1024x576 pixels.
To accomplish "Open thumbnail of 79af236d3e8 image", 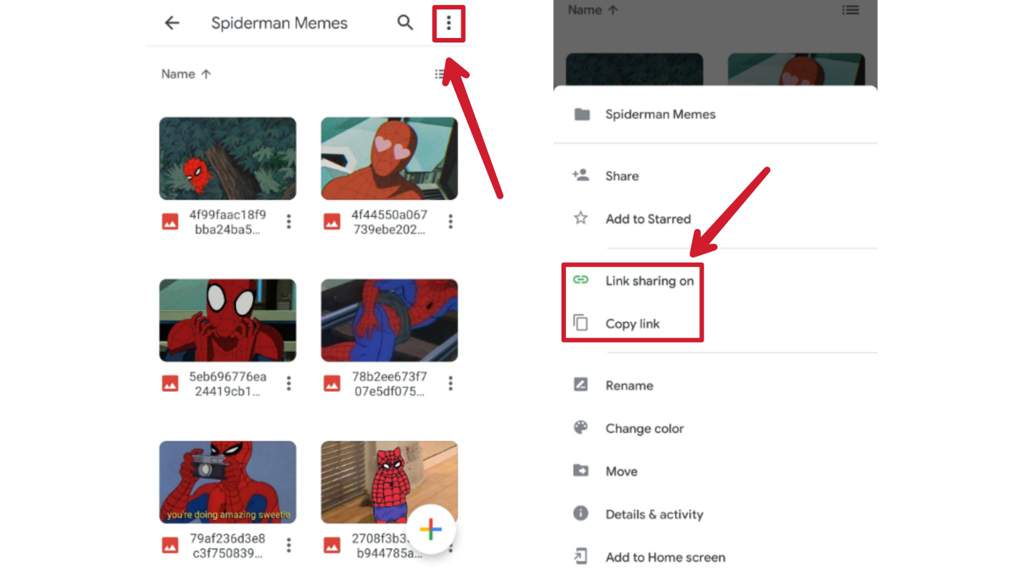I will pos(227,482).
